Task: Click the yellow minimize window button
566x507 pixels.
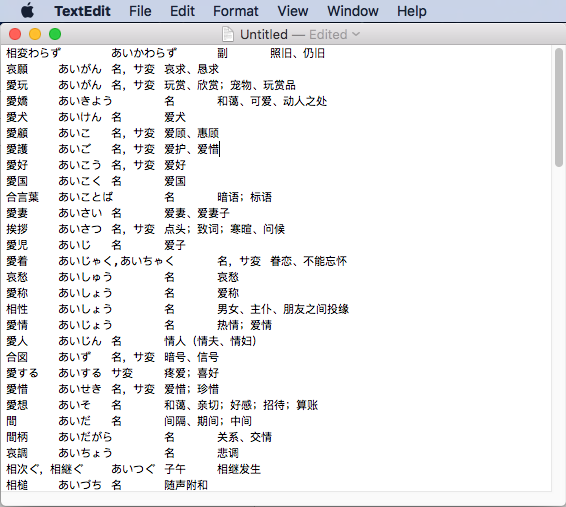Action: (x=35, y=34)
